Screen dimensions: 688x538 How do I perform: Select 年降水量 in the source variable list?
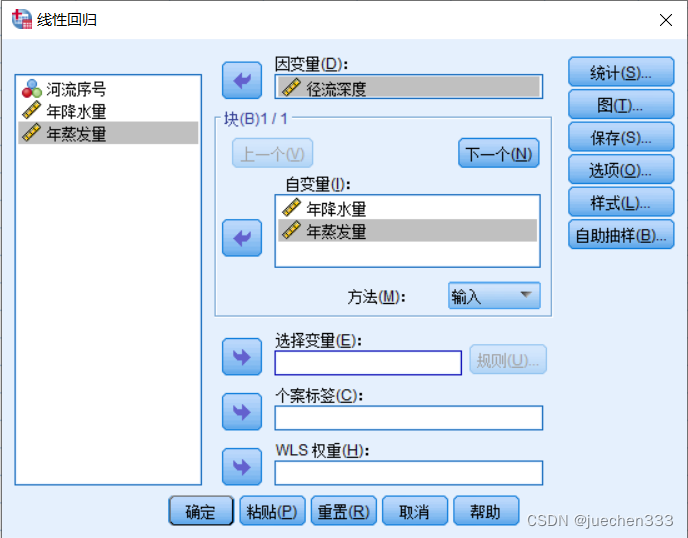click(108, 111)
